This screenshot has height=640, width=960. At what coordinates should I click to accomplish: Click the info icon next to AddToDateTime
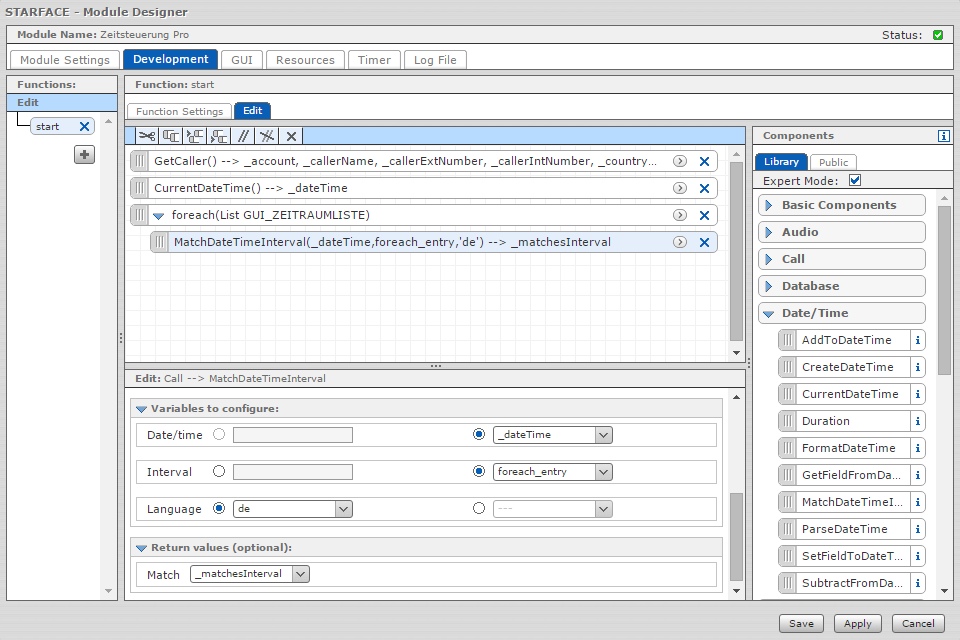[917, 340]
